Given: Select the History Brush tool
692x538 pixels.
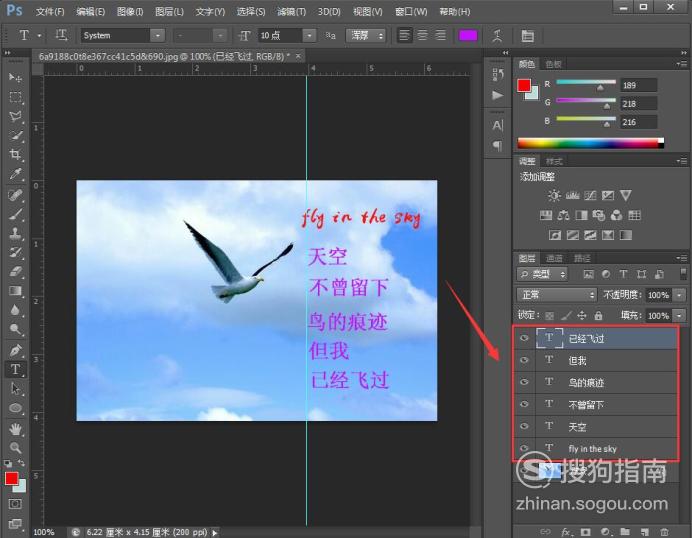Looking at the screenshot, I should [15, 252].
